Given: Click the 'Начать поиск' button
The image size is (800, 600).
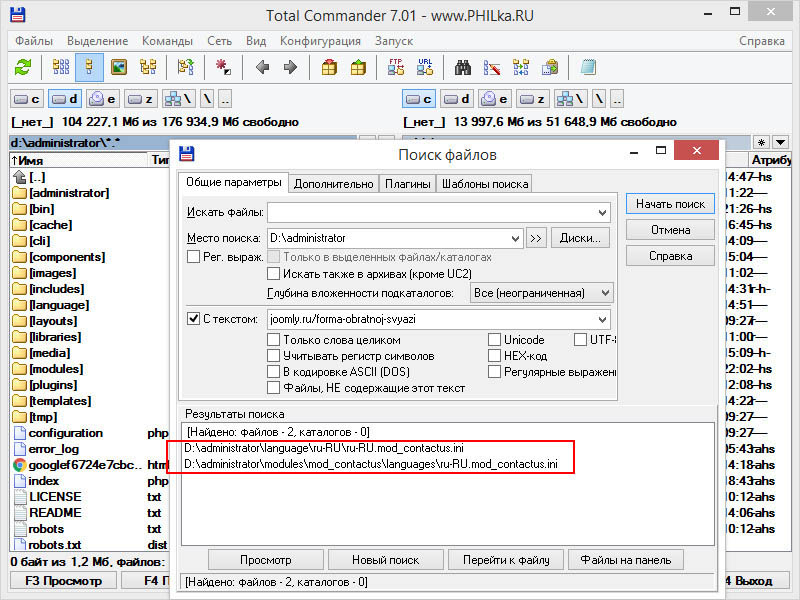Looking at the screenshot, I should click(x=670, y=204).
